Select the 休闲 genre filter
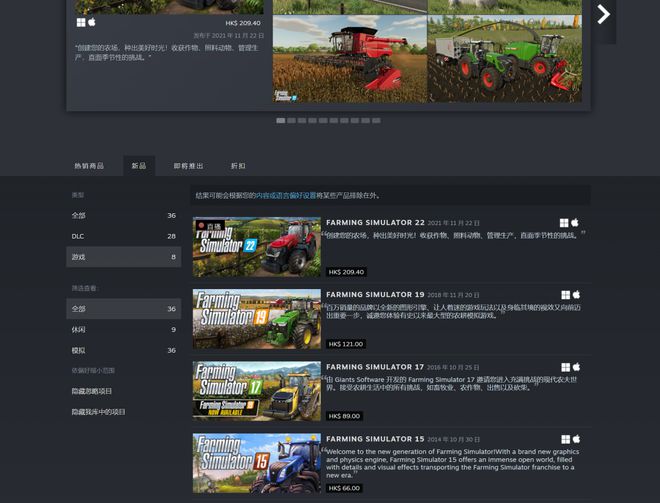This screenshot has width=660, height=503. (x=124, y=329)
